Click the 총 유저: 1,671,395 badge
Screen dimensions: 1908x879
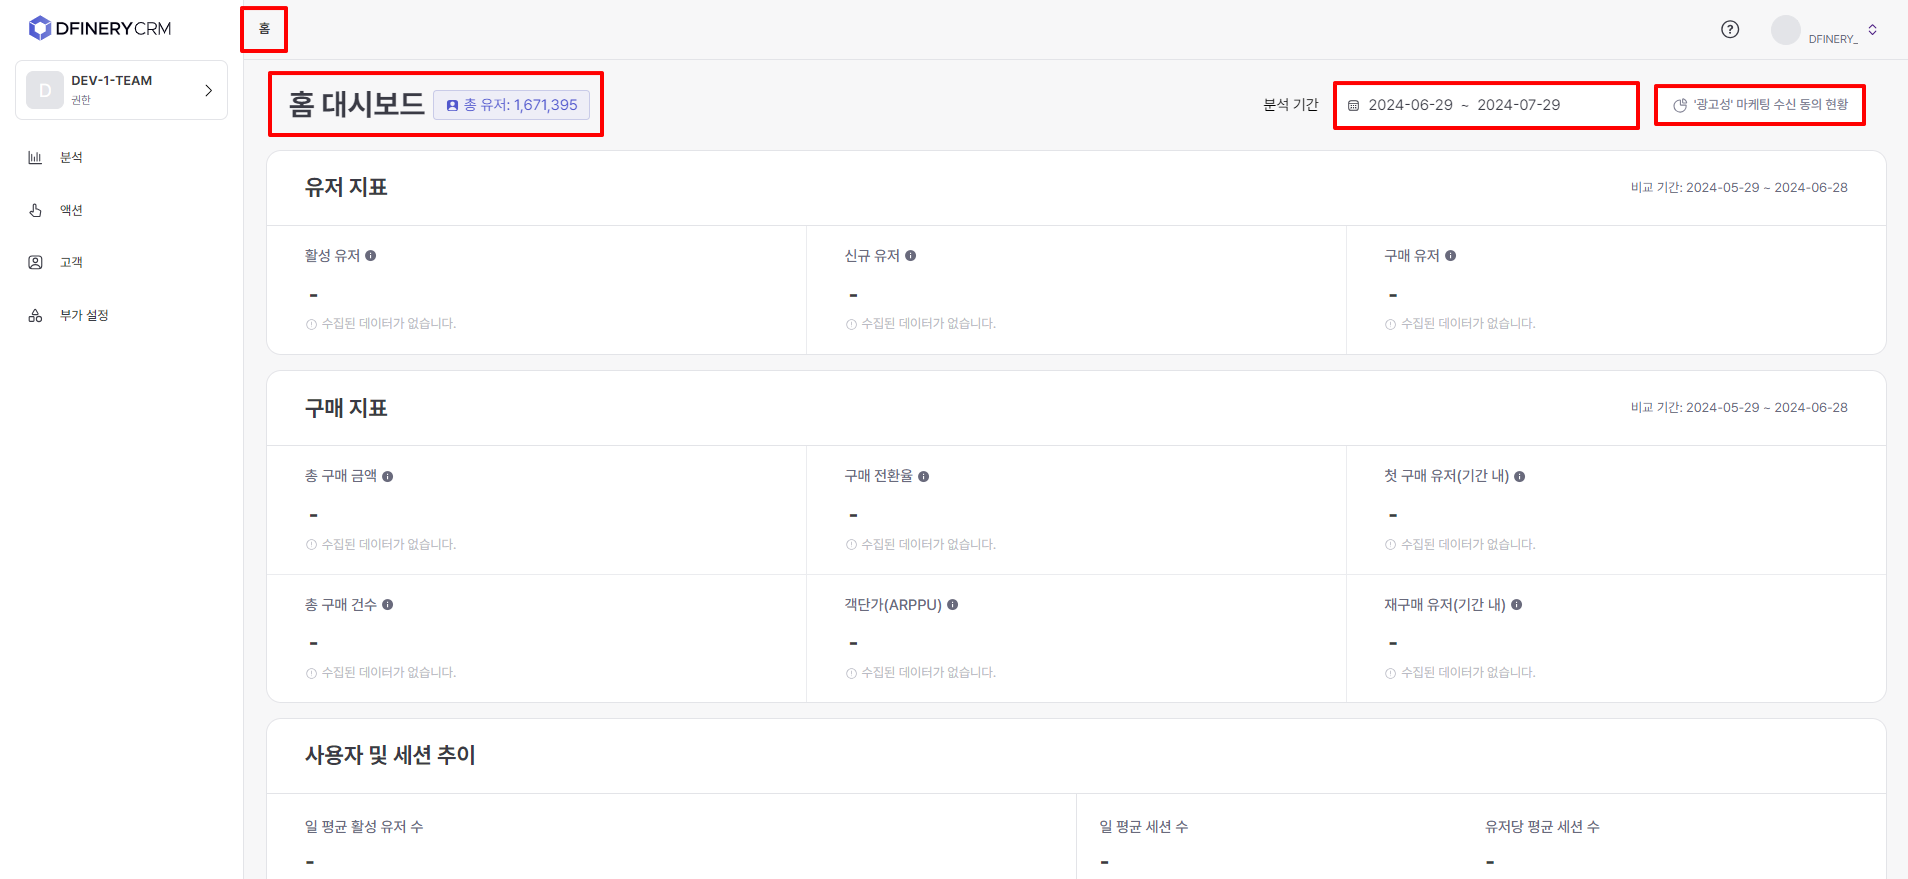pyautogui.click(x=512, y=105)
